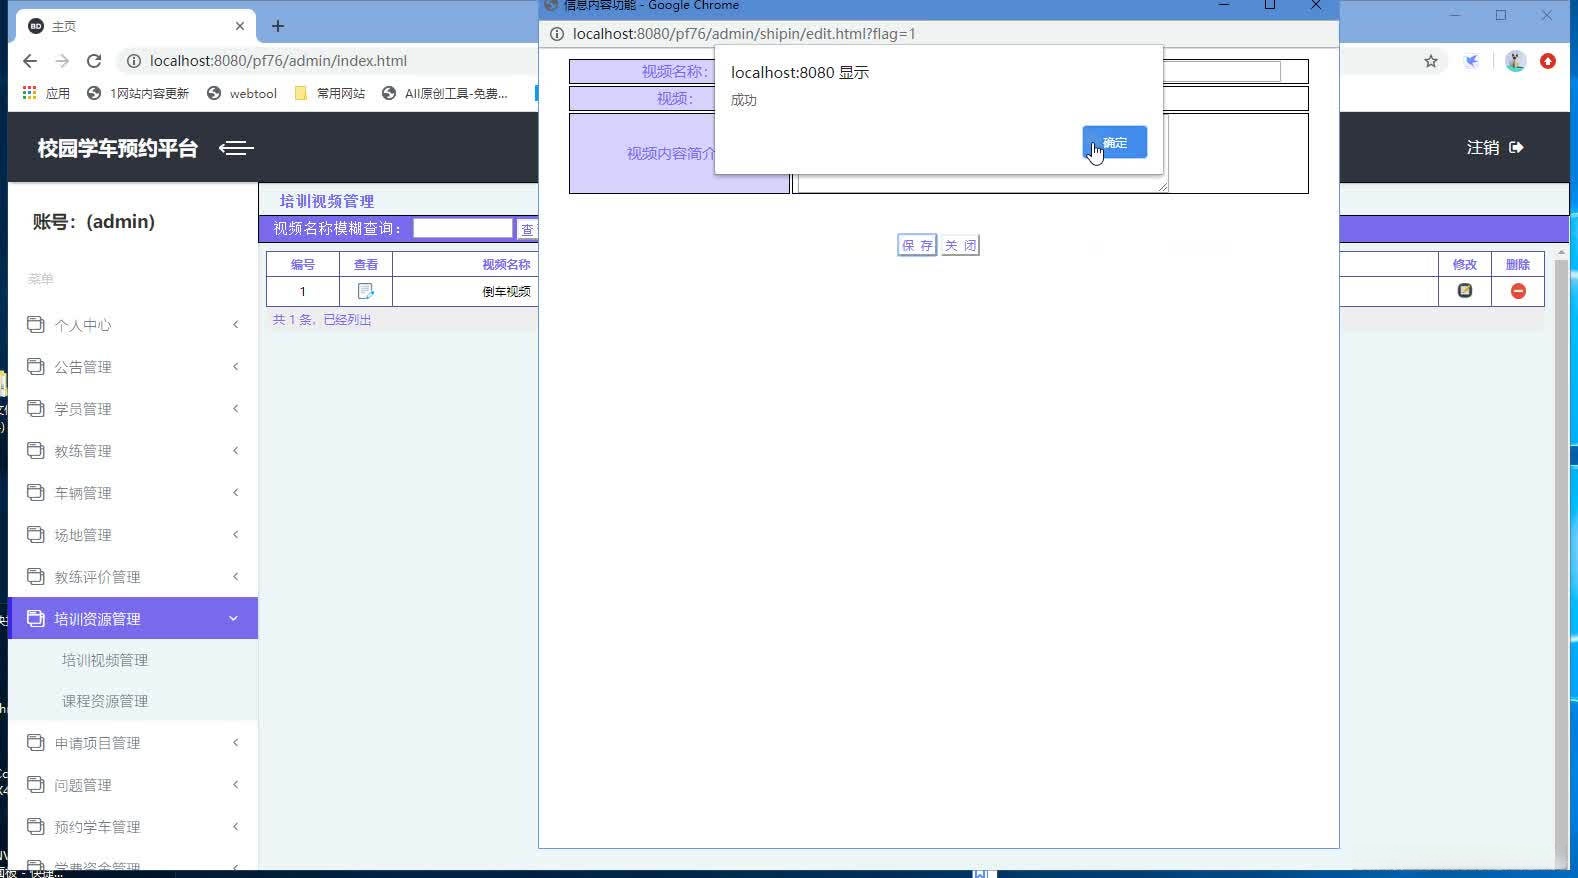Close the 主页 tab
This screenshot has width=1578, height=878.
tap(240, 26)
